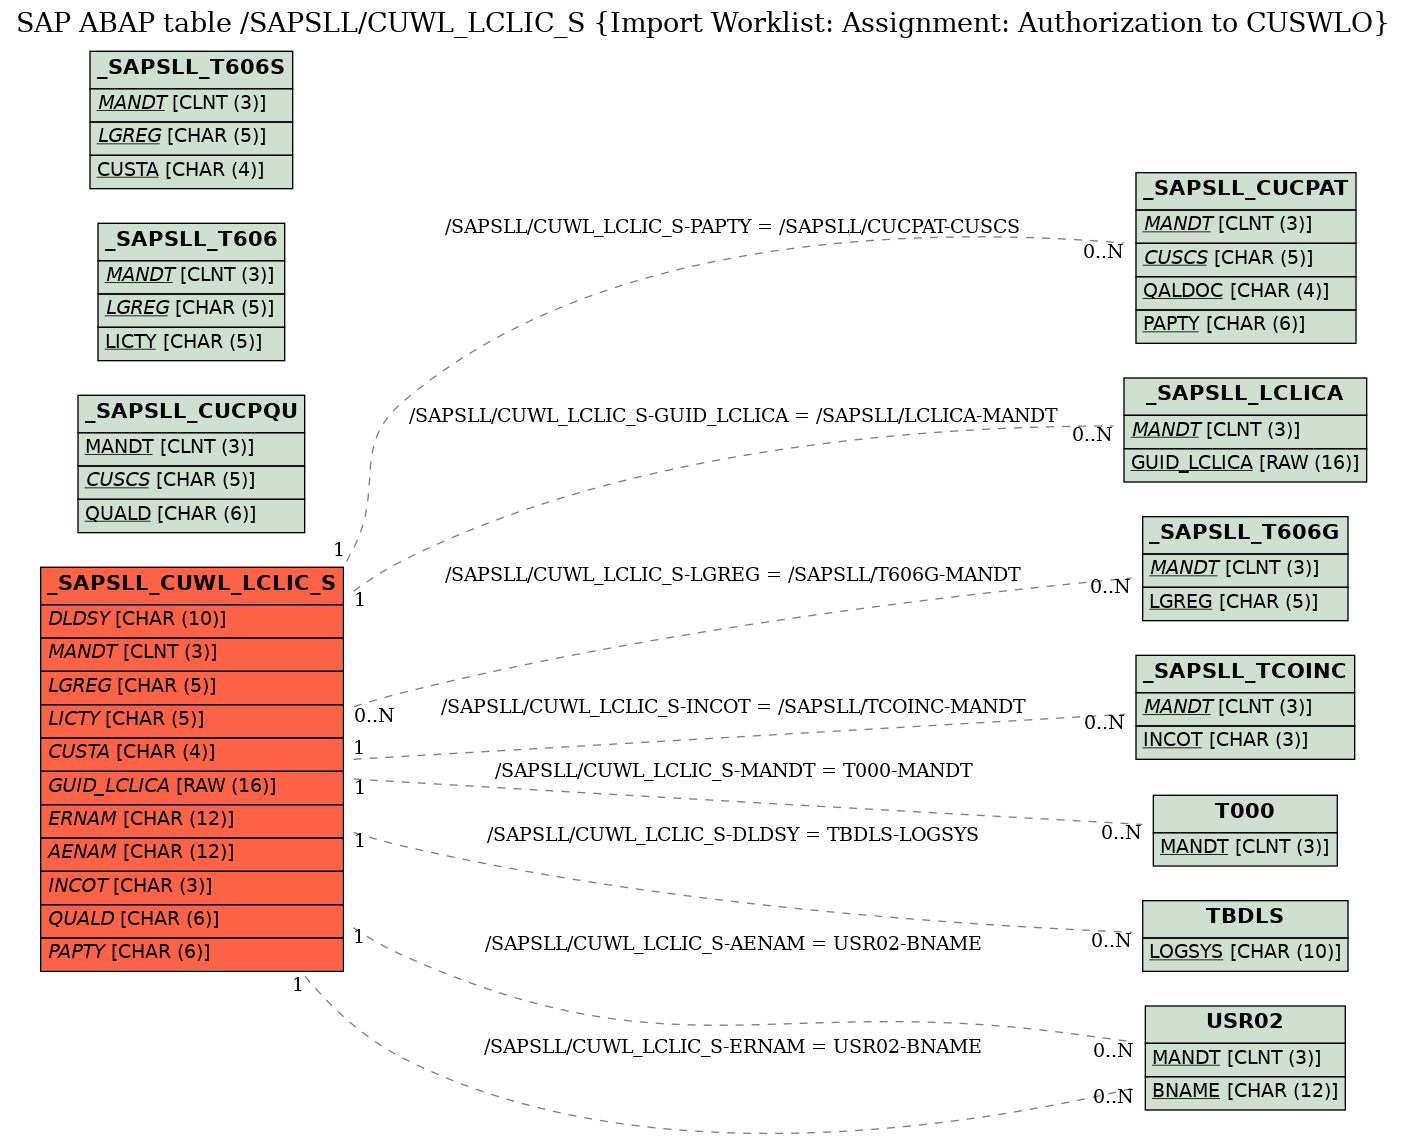
Task: Select MANDT [CLNT (3)] in _SAPSLL_CUWL_LCLIC_S
Action: click(x=192, y=654)
